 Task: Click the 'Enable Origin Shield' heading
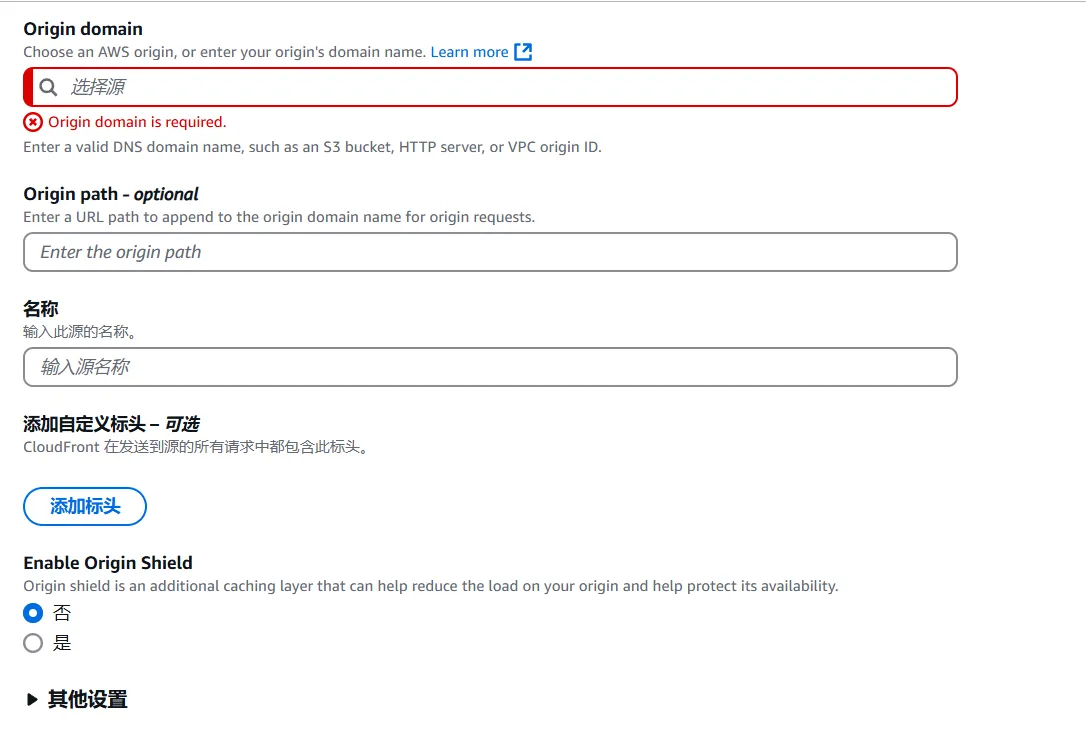pyautogui.click(x=108, y=563)
